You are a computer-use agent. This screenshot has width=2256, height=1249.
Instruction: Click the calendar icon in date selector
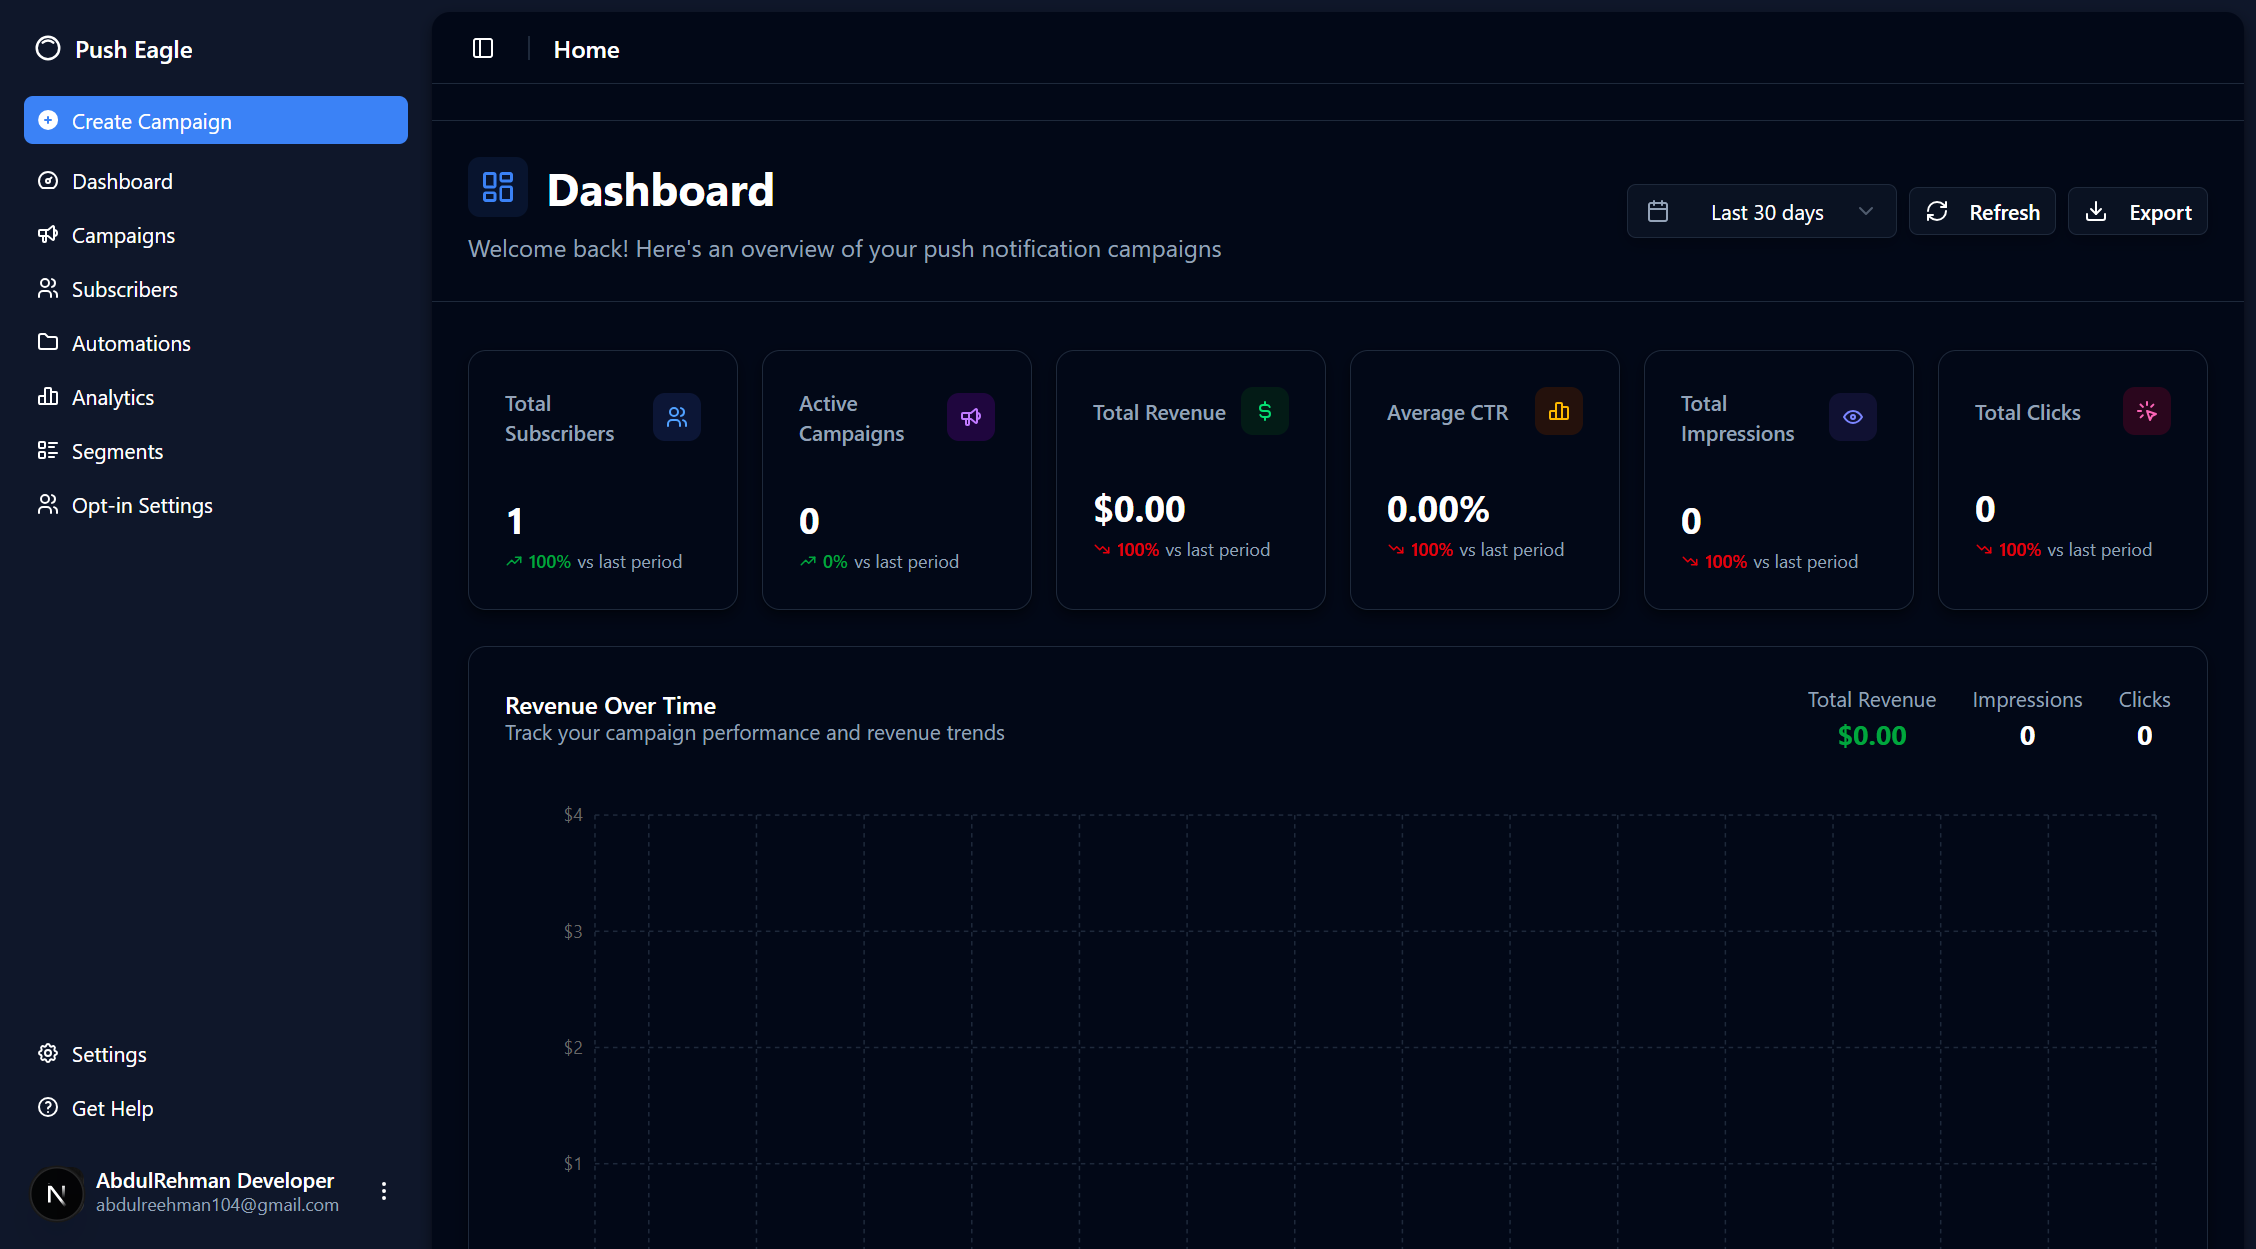(1658, 211)
